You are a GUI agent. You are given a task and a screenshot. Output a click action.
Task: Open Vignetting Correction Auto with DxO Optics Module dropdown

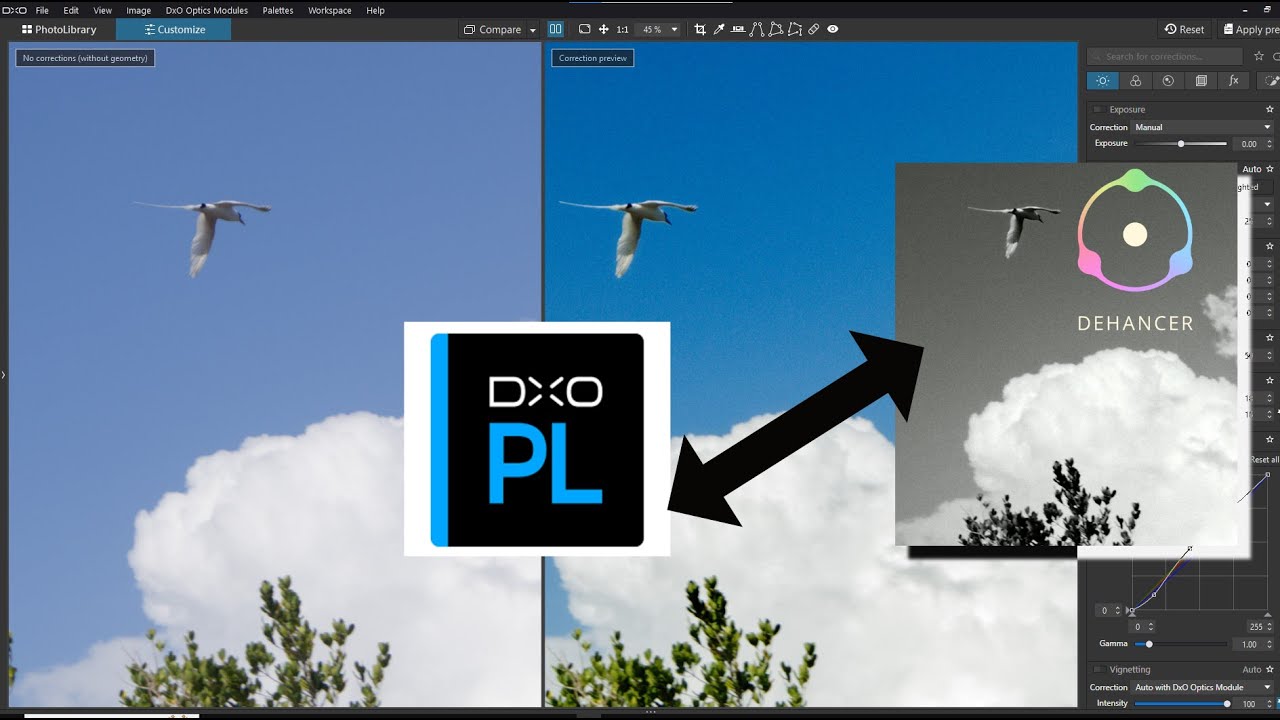pyautogui.click(x=1203, y=687)
